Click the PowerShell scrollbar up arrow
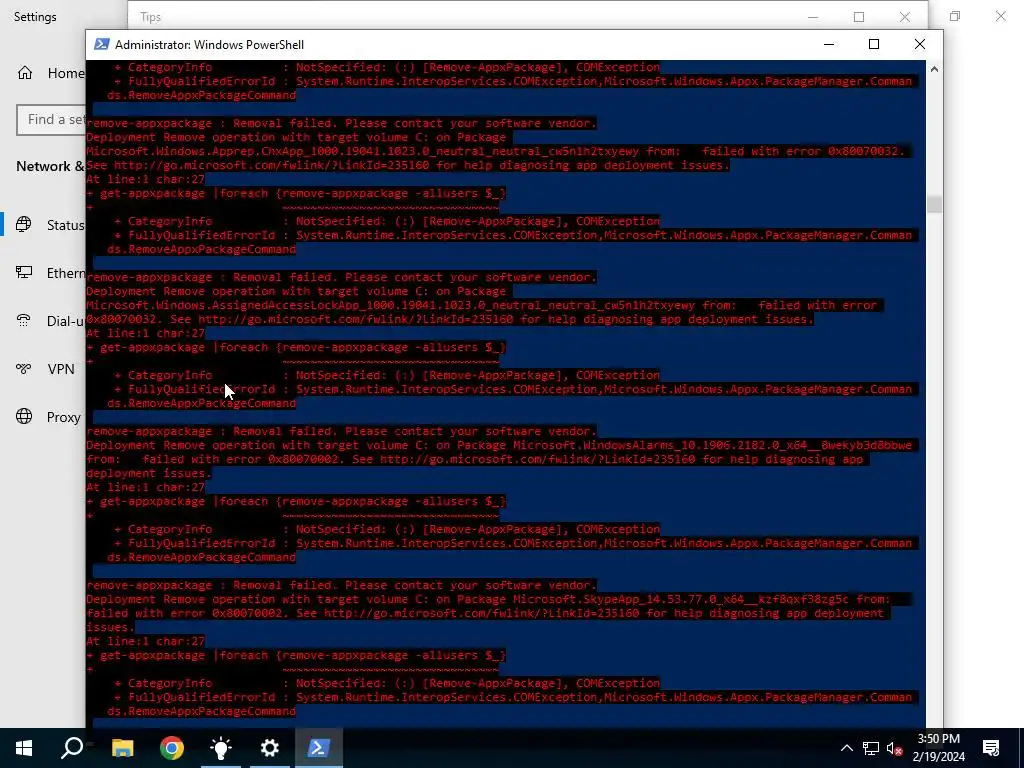The height and width of the screenshot is (768, 1024). 935,69
